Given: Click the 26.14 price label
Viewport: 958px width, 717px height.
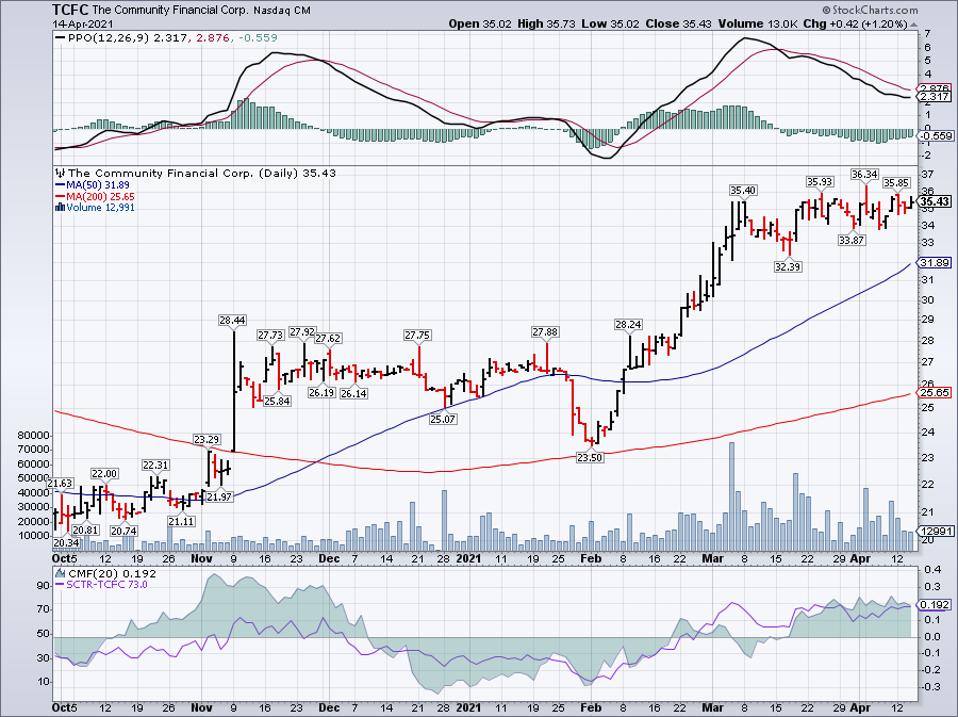Looking at the screenshot, I should [x=354, y=393].
